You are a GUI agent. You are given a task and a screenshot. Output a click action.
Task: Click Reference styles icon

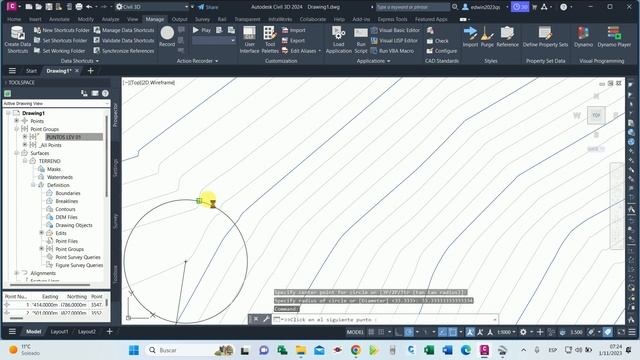point(507,37)
